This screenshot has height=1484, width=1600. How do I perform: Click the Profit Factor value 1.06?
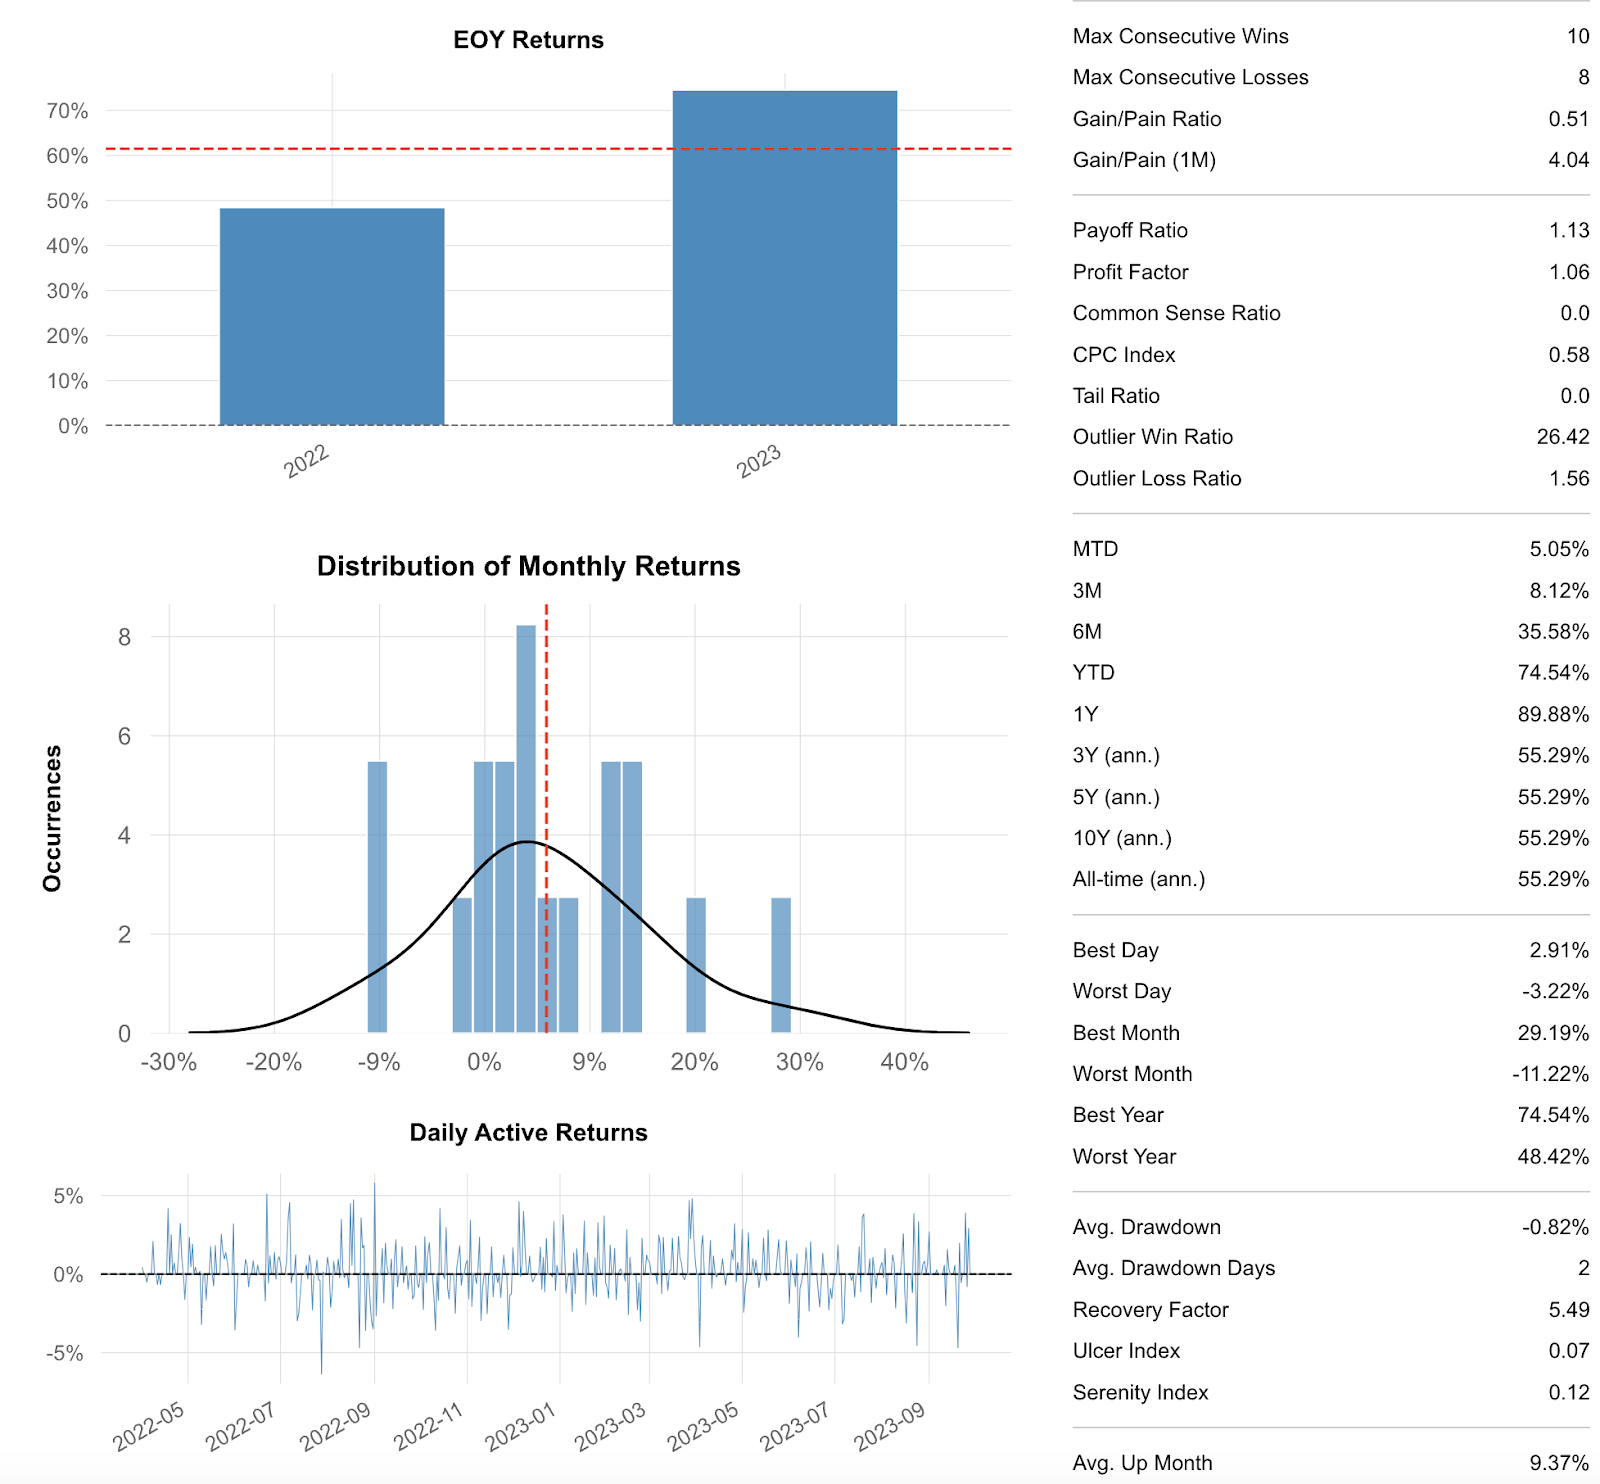(x=1569, y=272)
